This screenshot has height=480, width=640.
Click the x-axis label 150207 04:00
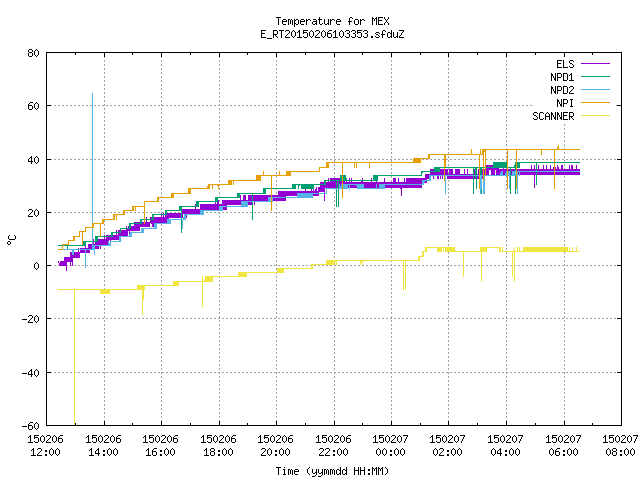point(506,446)
